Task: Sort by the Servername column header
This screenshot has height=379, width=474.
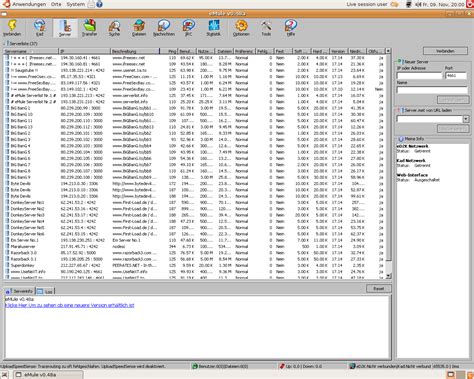Action: click(31, 51)
